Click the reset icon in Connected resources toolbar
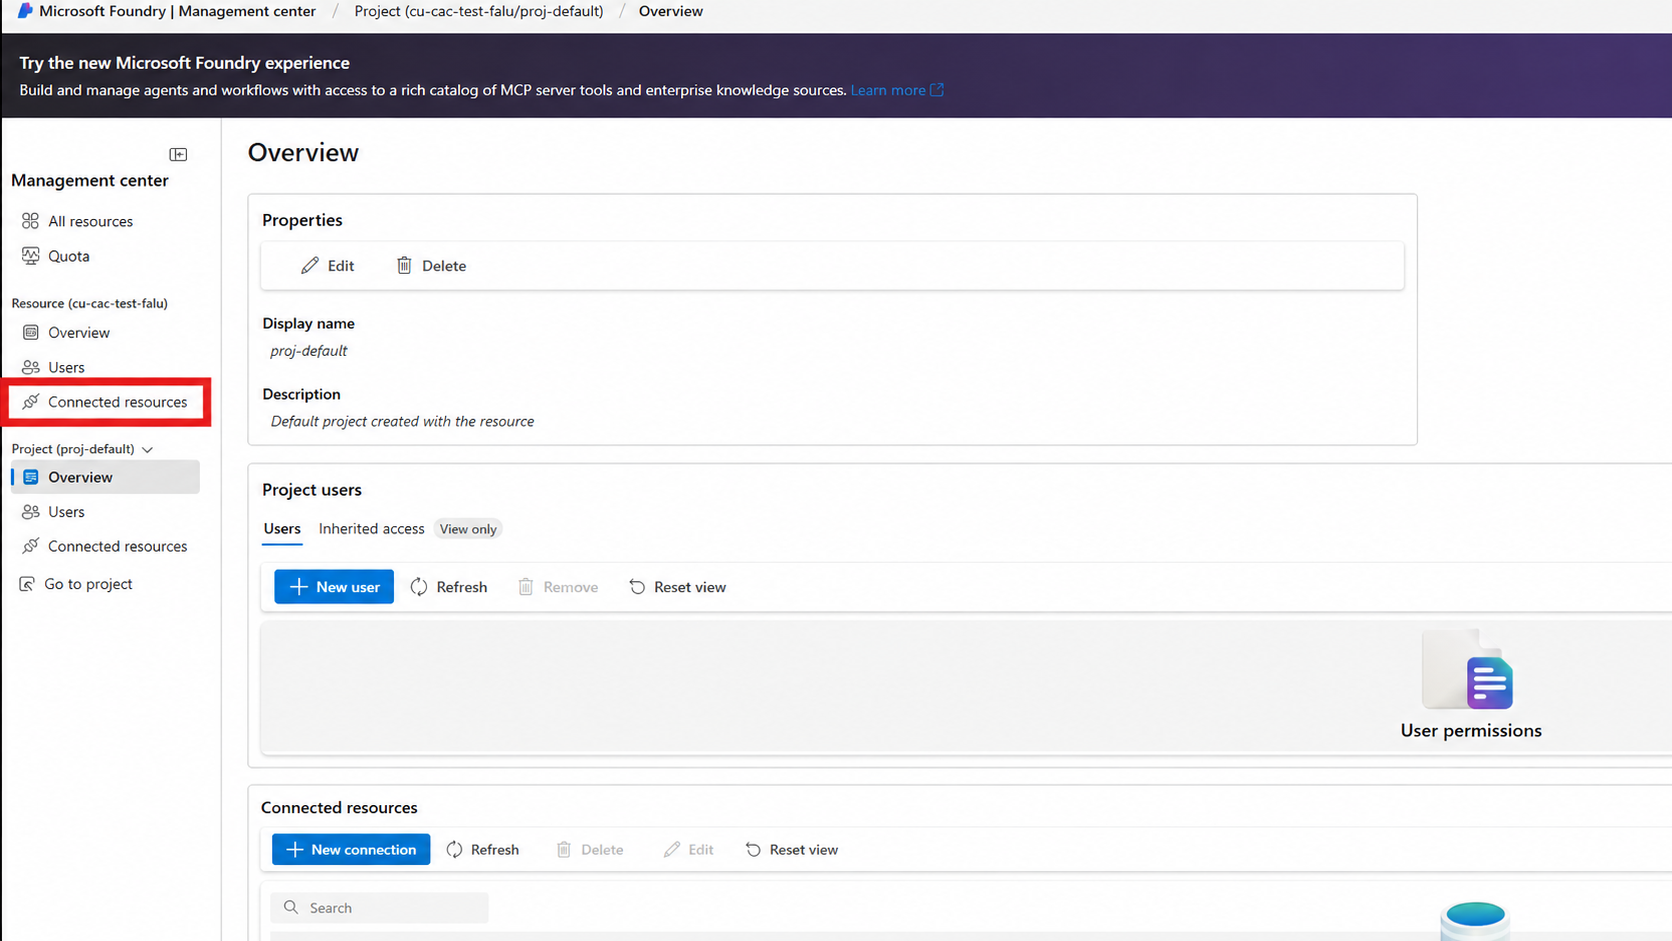1672x941 pixels. pyautogui.click(x=753, y=850)
